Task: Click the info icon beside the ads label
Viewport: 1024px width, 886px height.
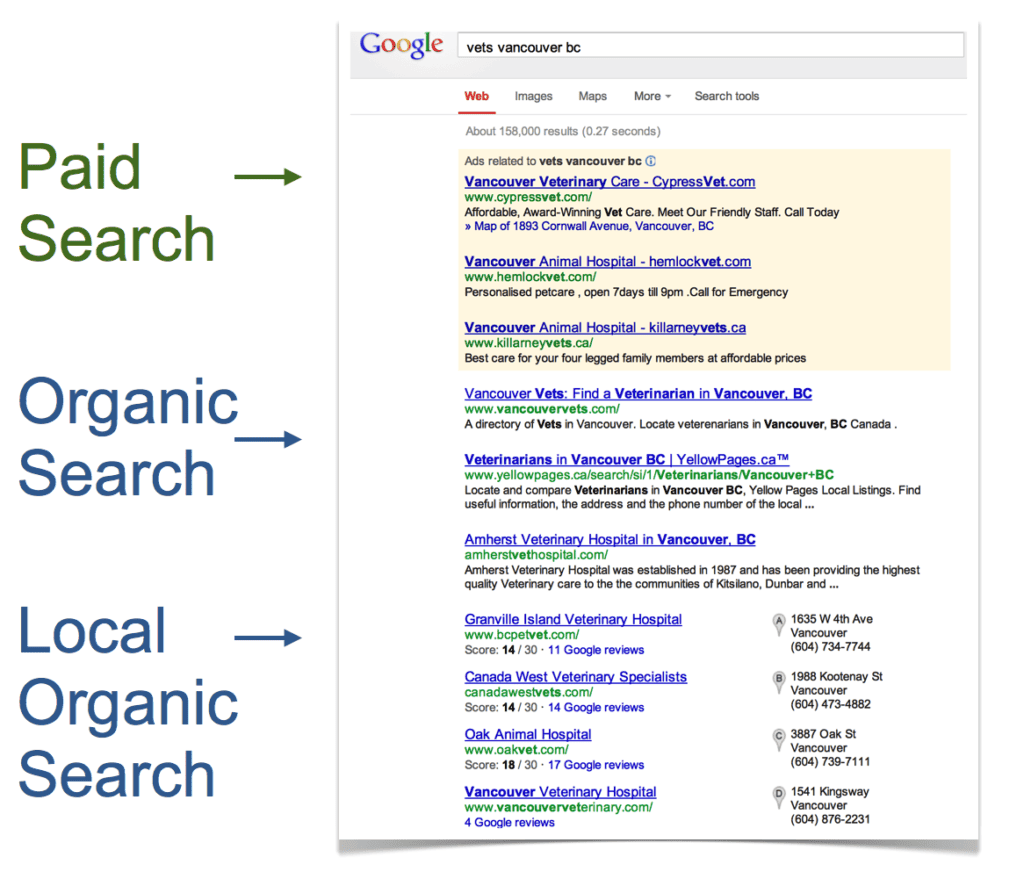Action: coord(651,161)
